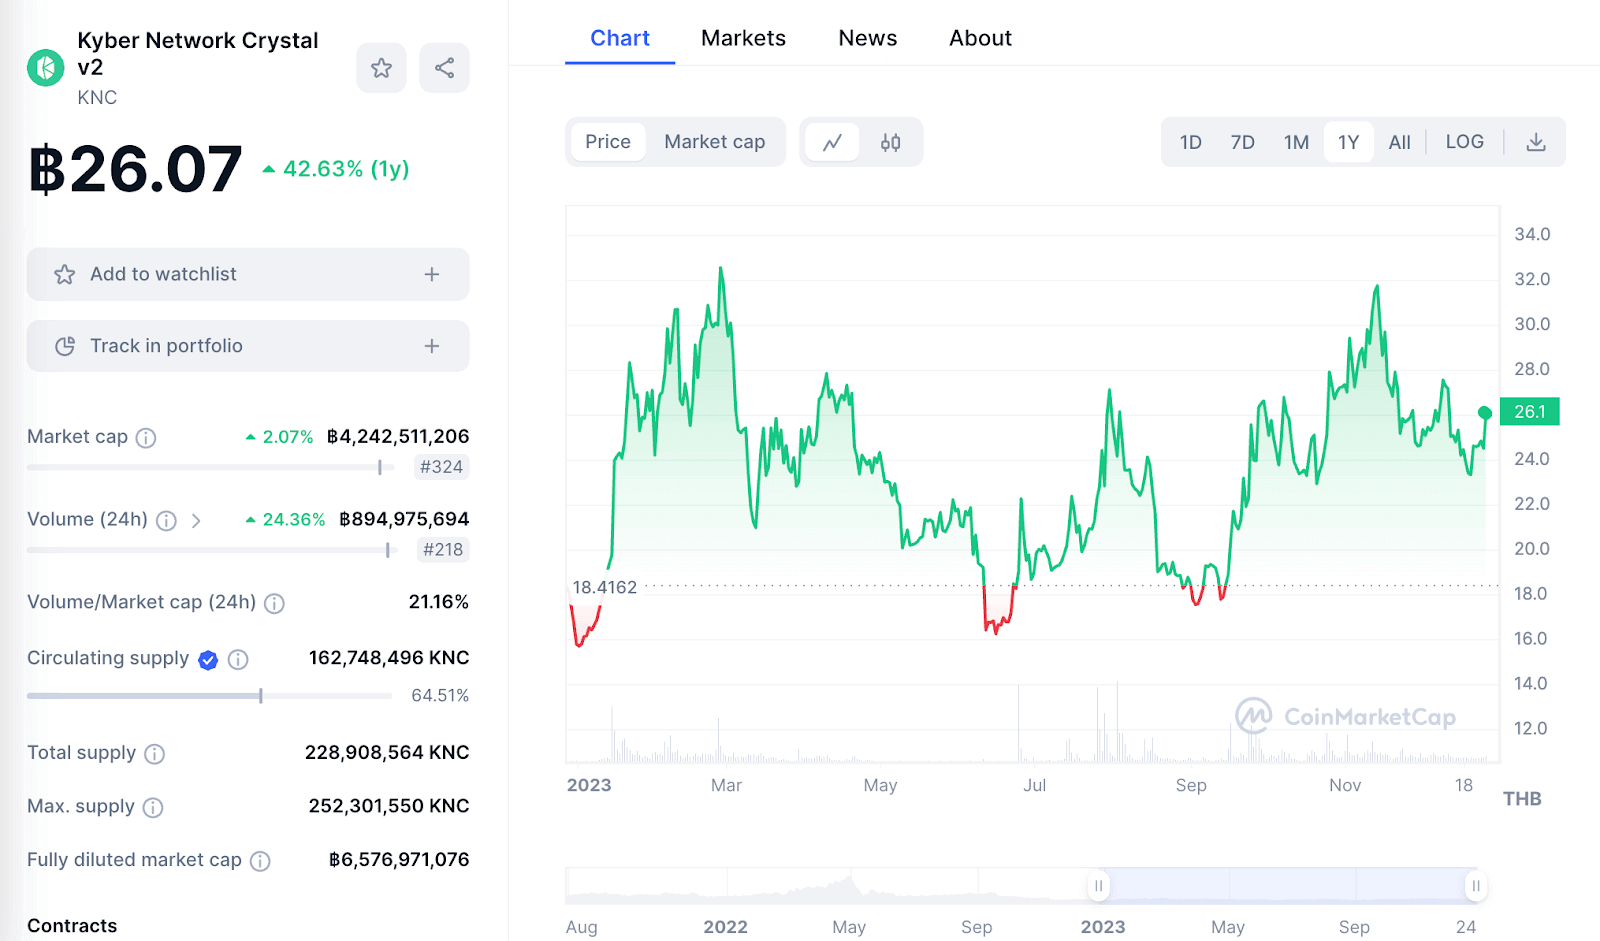Viewport: 1600px width, 941px height.
Task: Click the star favorite icon near the title
Action: (381, 68)
